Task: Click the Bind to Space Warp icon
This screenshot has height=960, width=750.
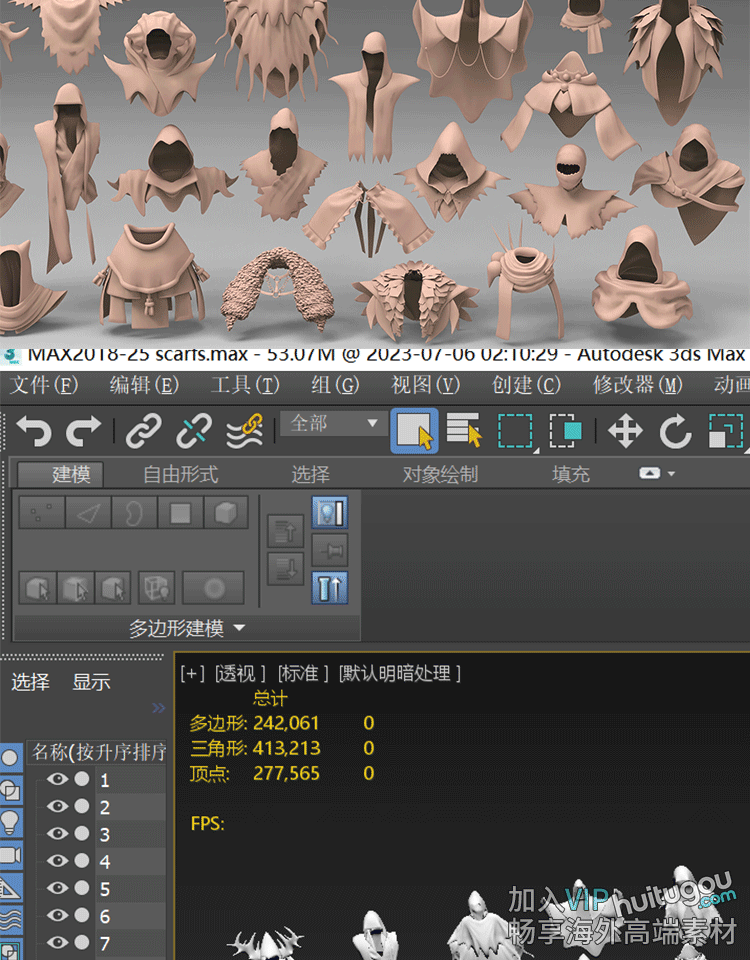Action: click(244, 432)
